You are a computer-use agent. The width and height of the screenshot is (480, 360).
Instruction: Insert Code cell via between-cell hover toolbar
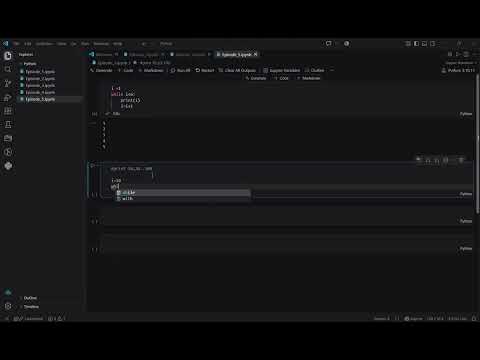pos(281,78)
